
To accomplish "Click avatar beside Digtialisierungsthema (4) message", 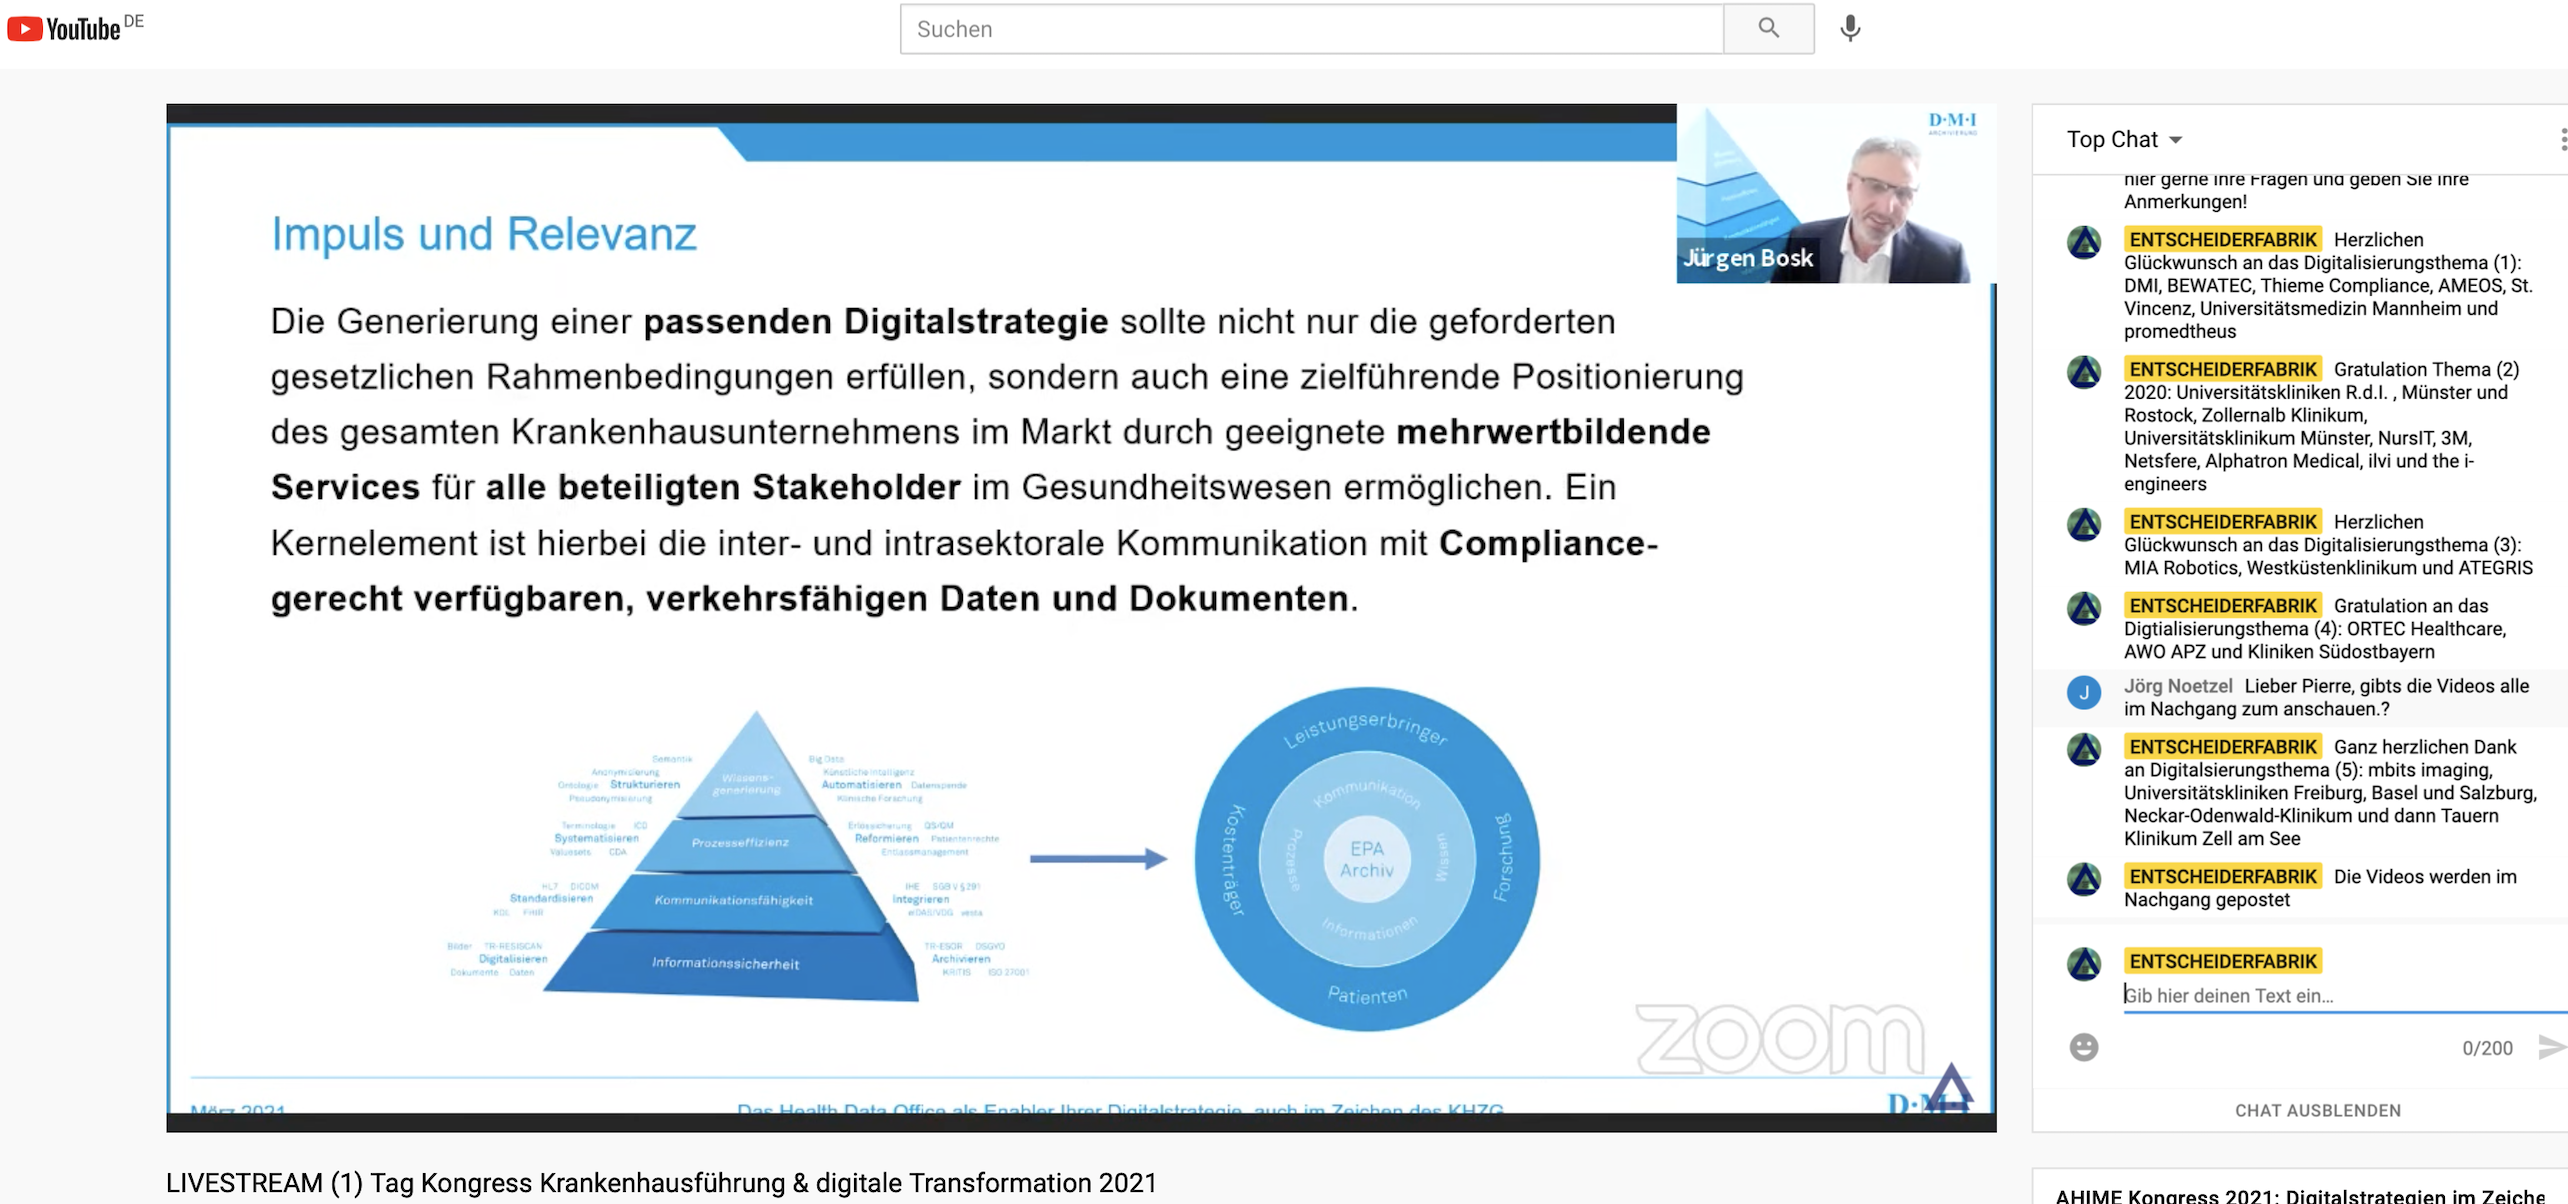I will pyautogui.click(x=2084, y=608).
